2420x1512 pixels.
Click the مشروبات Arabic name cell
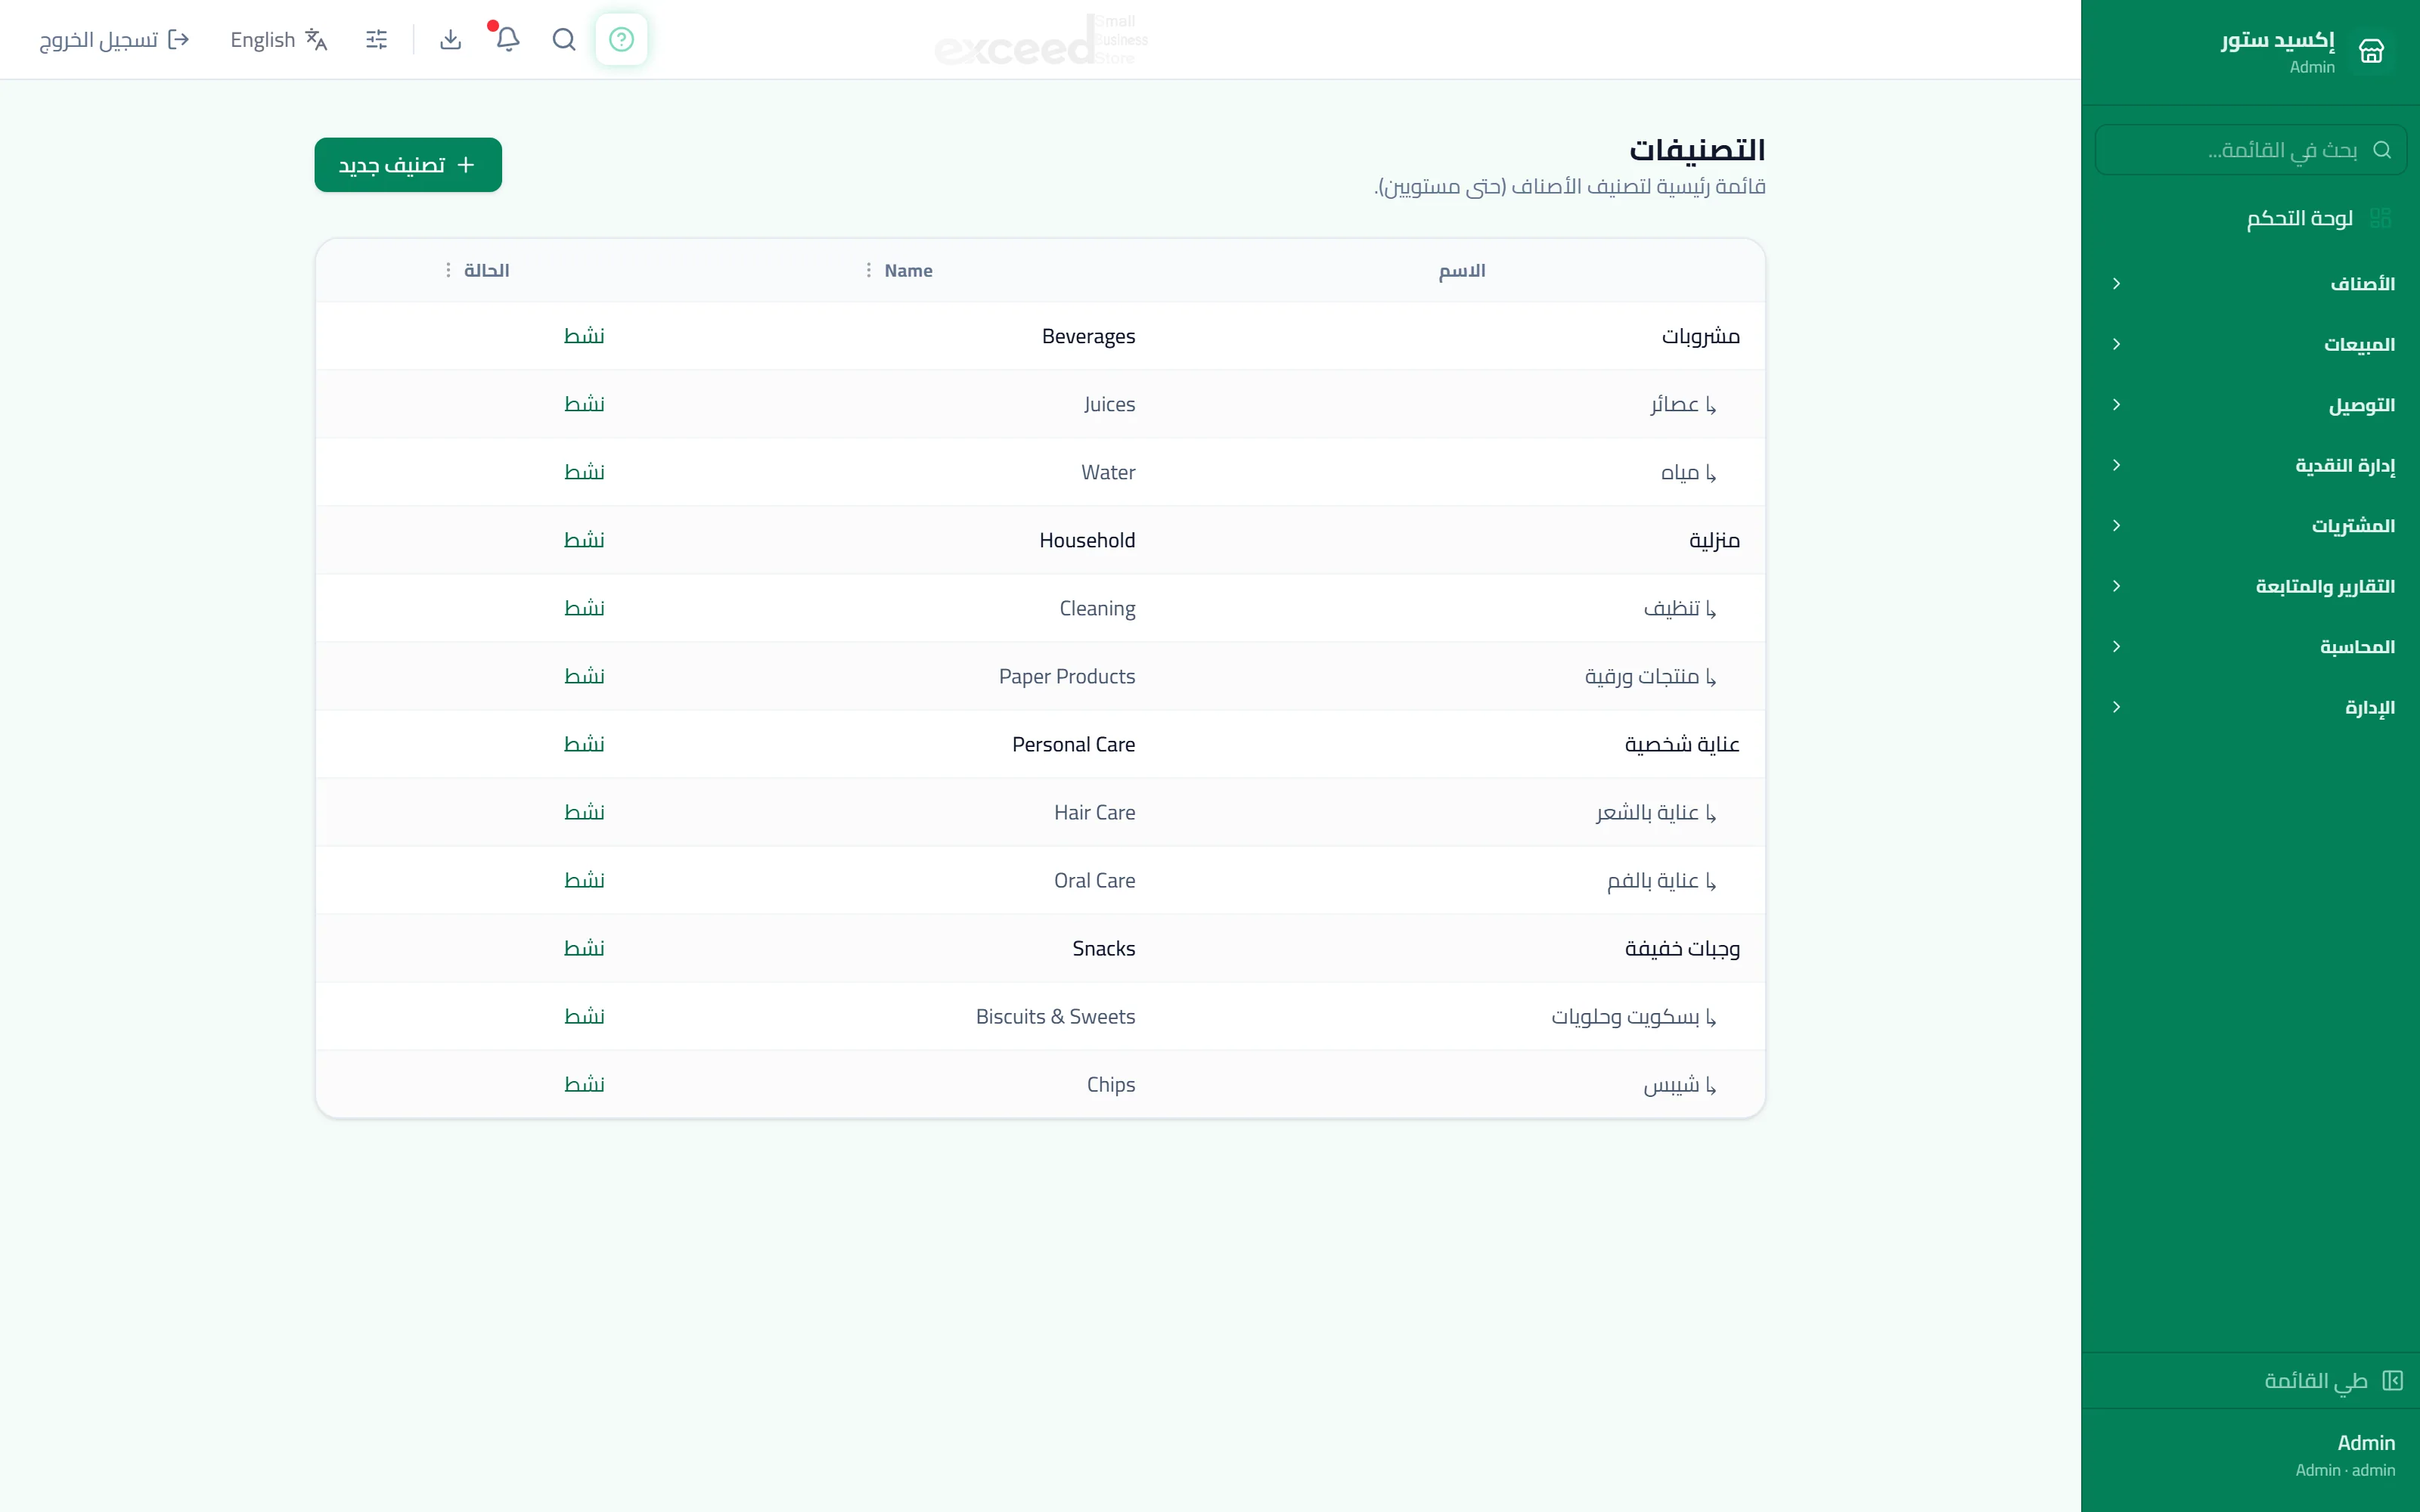[1700, 336]
